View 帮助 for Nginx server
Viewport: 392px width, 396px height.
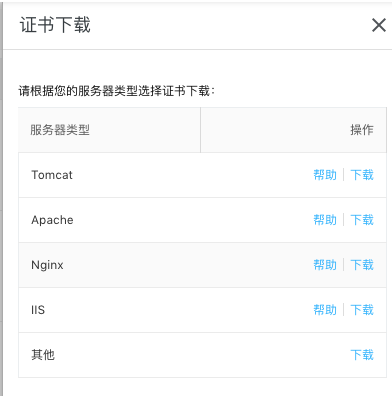point(325,265)
